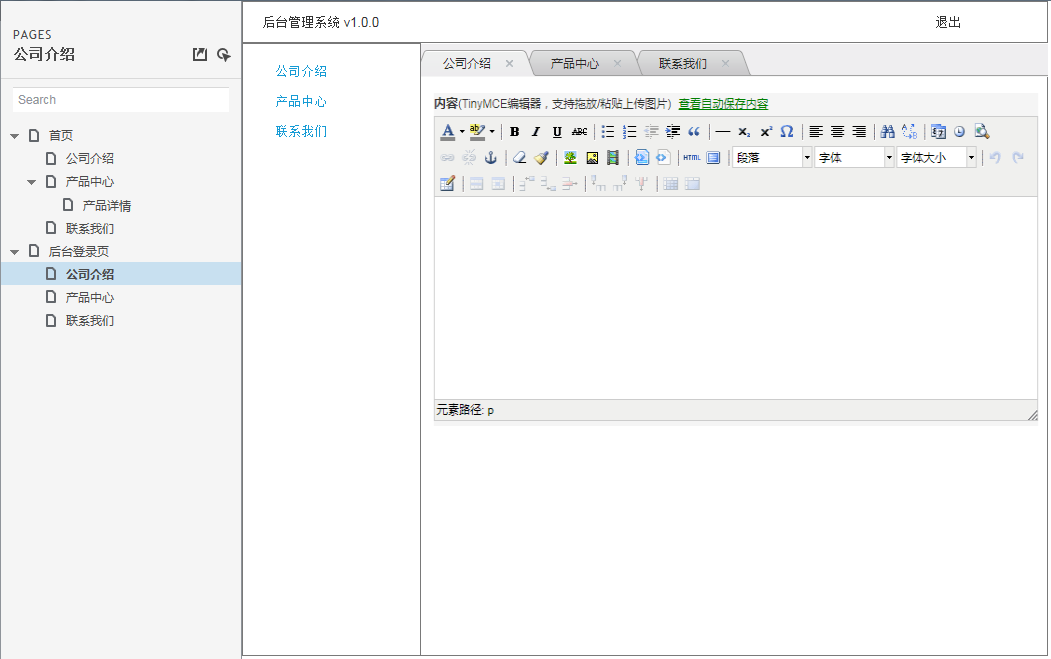The height and width of the screenshot is (659, 1051).
Task: Toggle subscript formatting
Action: [744, 131]
